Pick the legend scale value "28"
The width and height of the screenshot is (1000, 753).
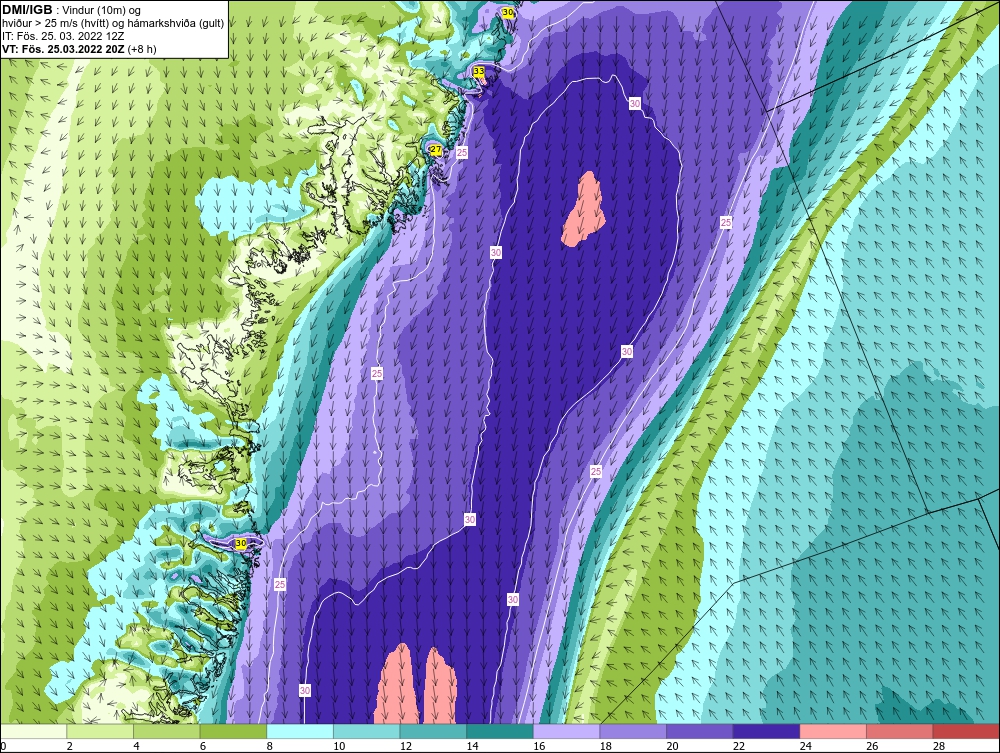tap(939, 746)
